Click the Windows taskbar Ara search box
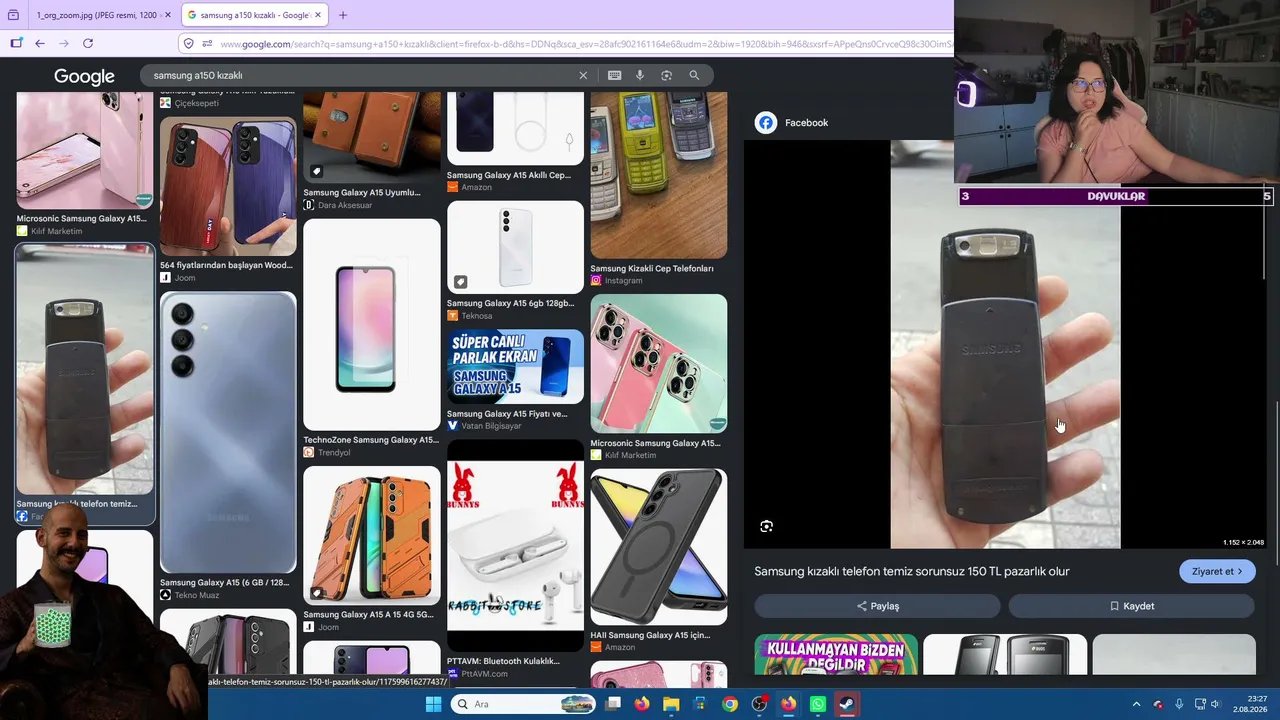Image resolution: width=1280 pixels, height=720 pixels. [523, 704]
